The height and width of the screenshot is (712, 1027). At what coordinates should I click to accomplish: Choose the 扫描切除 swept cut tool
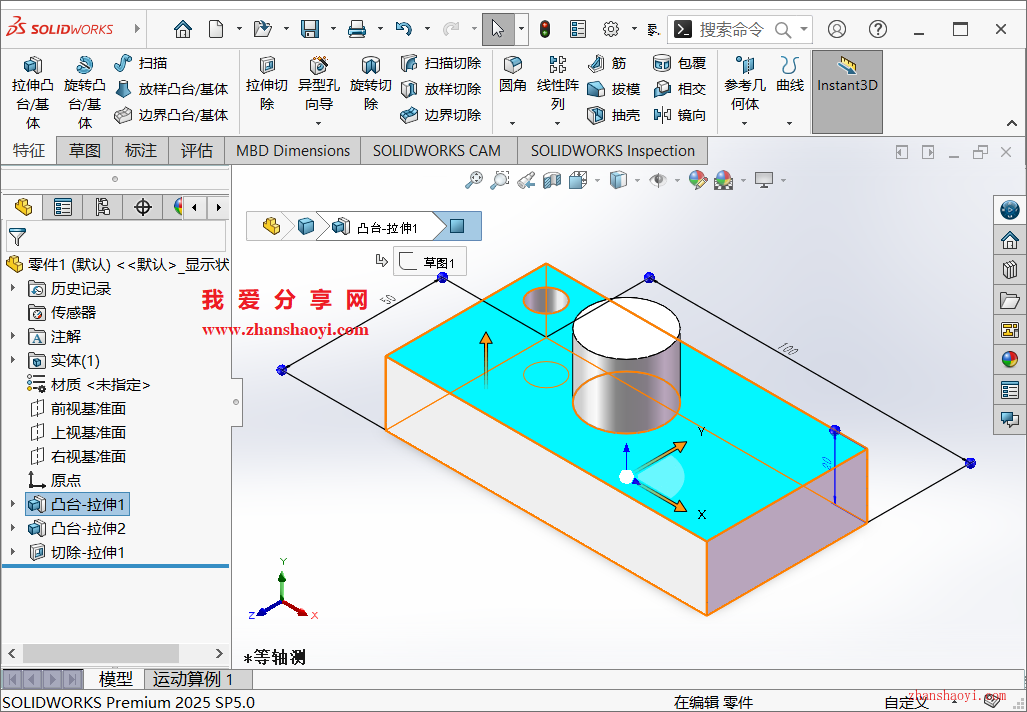(441, 63)
